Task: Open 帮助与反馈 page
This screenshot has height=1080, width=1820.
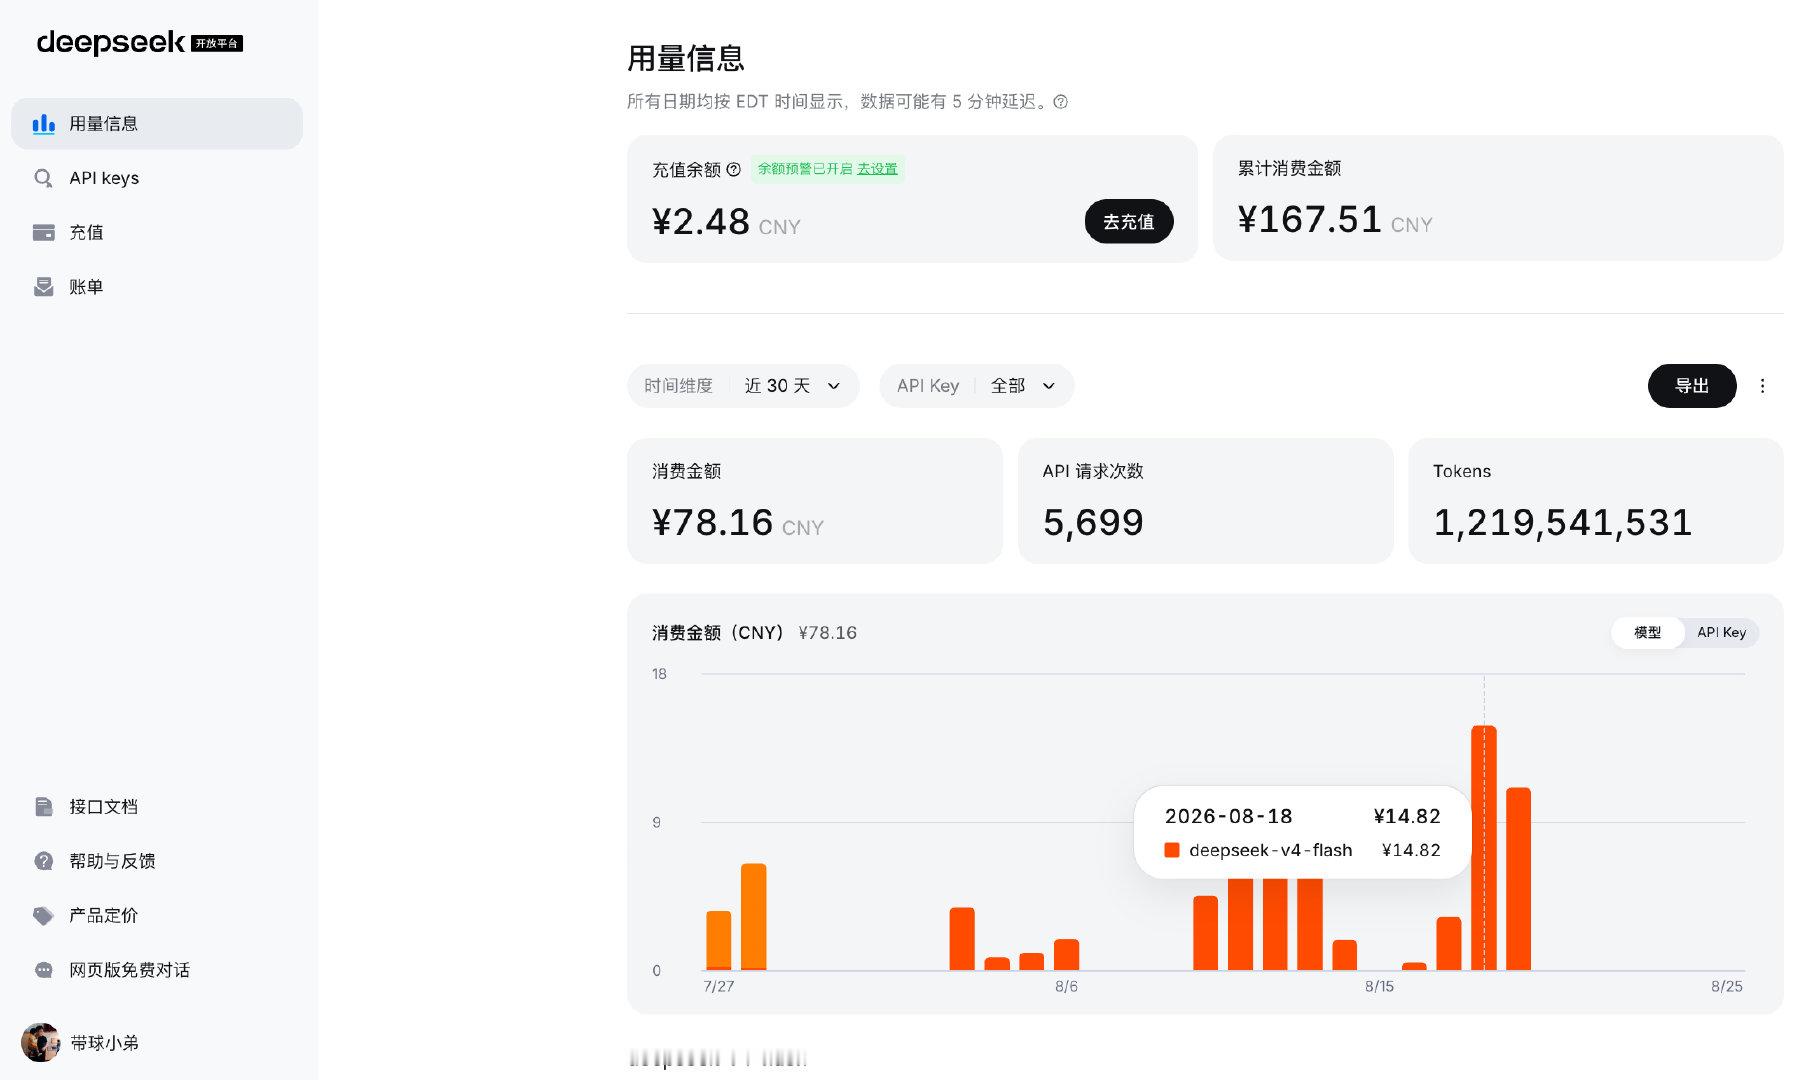Action: pyautogui.click(x=157, y=861)
